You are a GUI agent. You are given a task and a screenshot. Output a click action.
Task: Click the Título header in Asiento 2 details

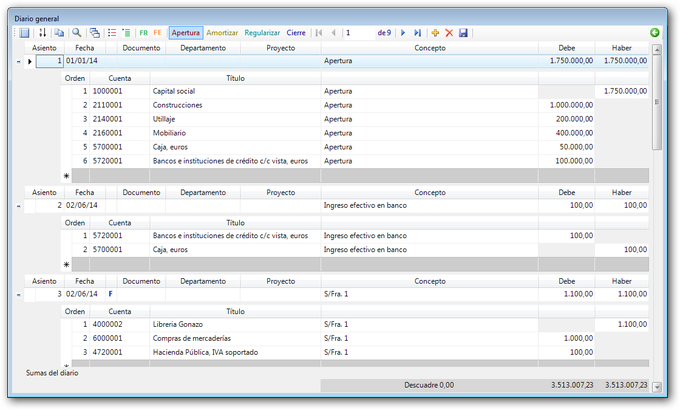coord(235,223)
